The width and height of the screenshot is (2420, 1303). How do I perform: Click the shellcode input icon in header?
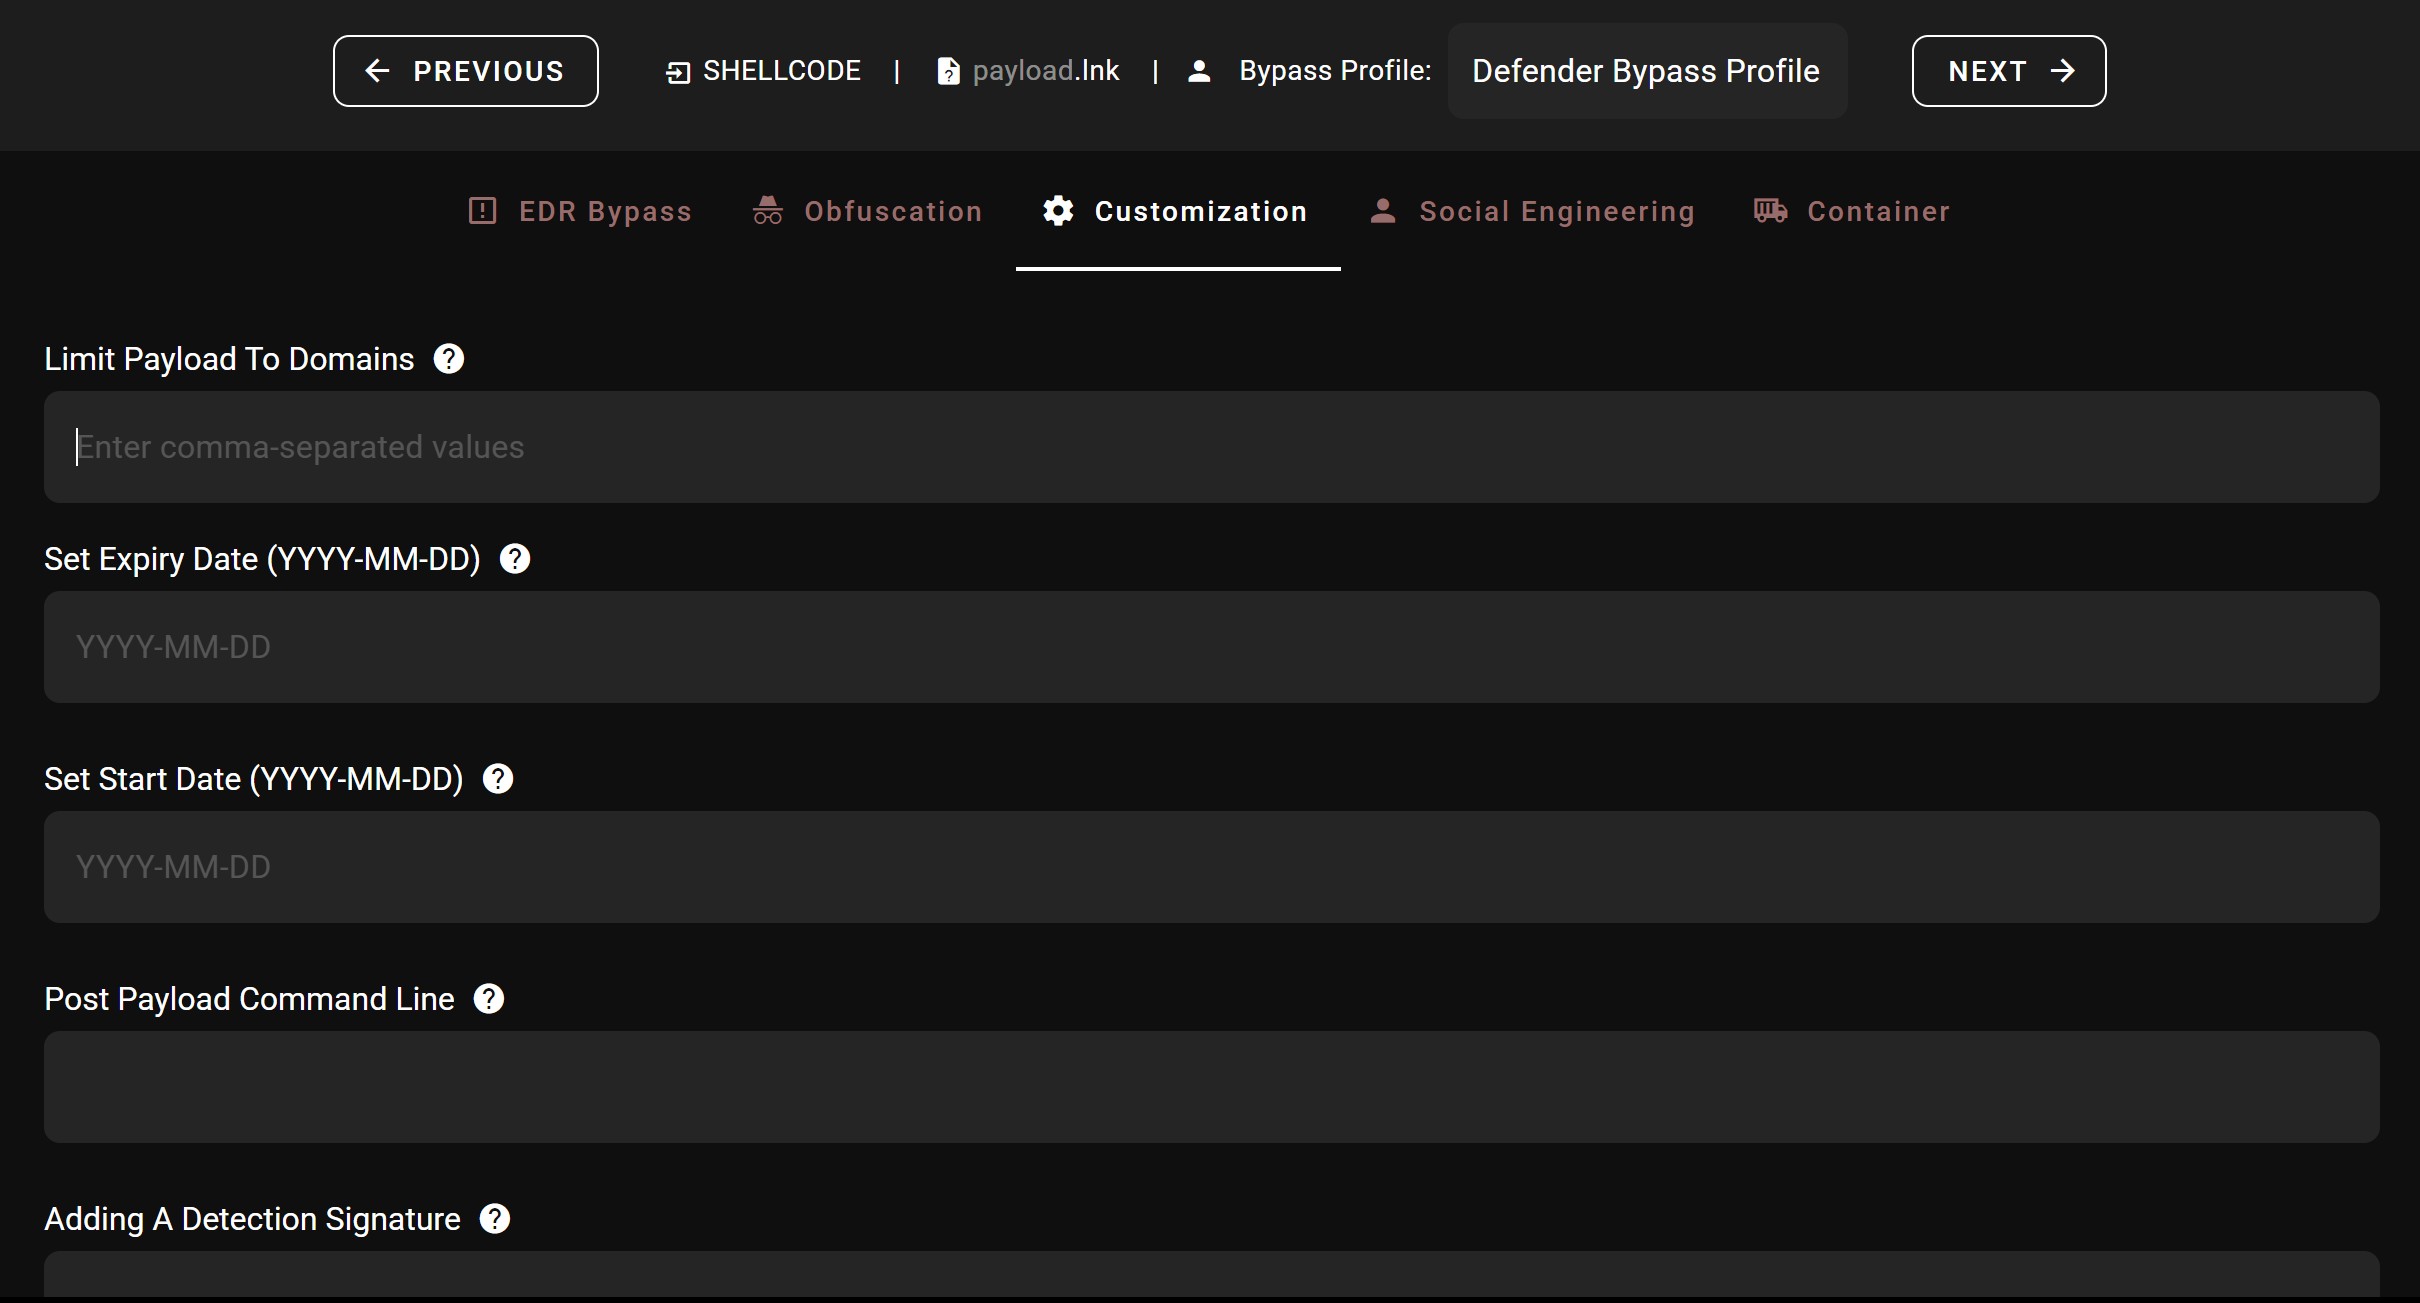[x=678, y=72]
